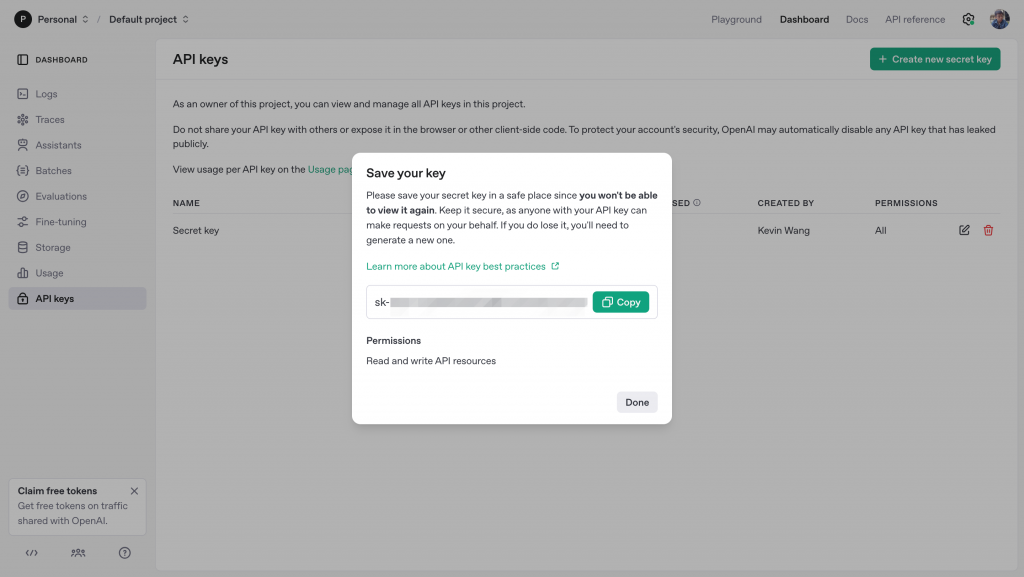The height and width of the screenshot is (577, 1024).
Task: Go to Fine-tuning section
Action: click(61, 222)
